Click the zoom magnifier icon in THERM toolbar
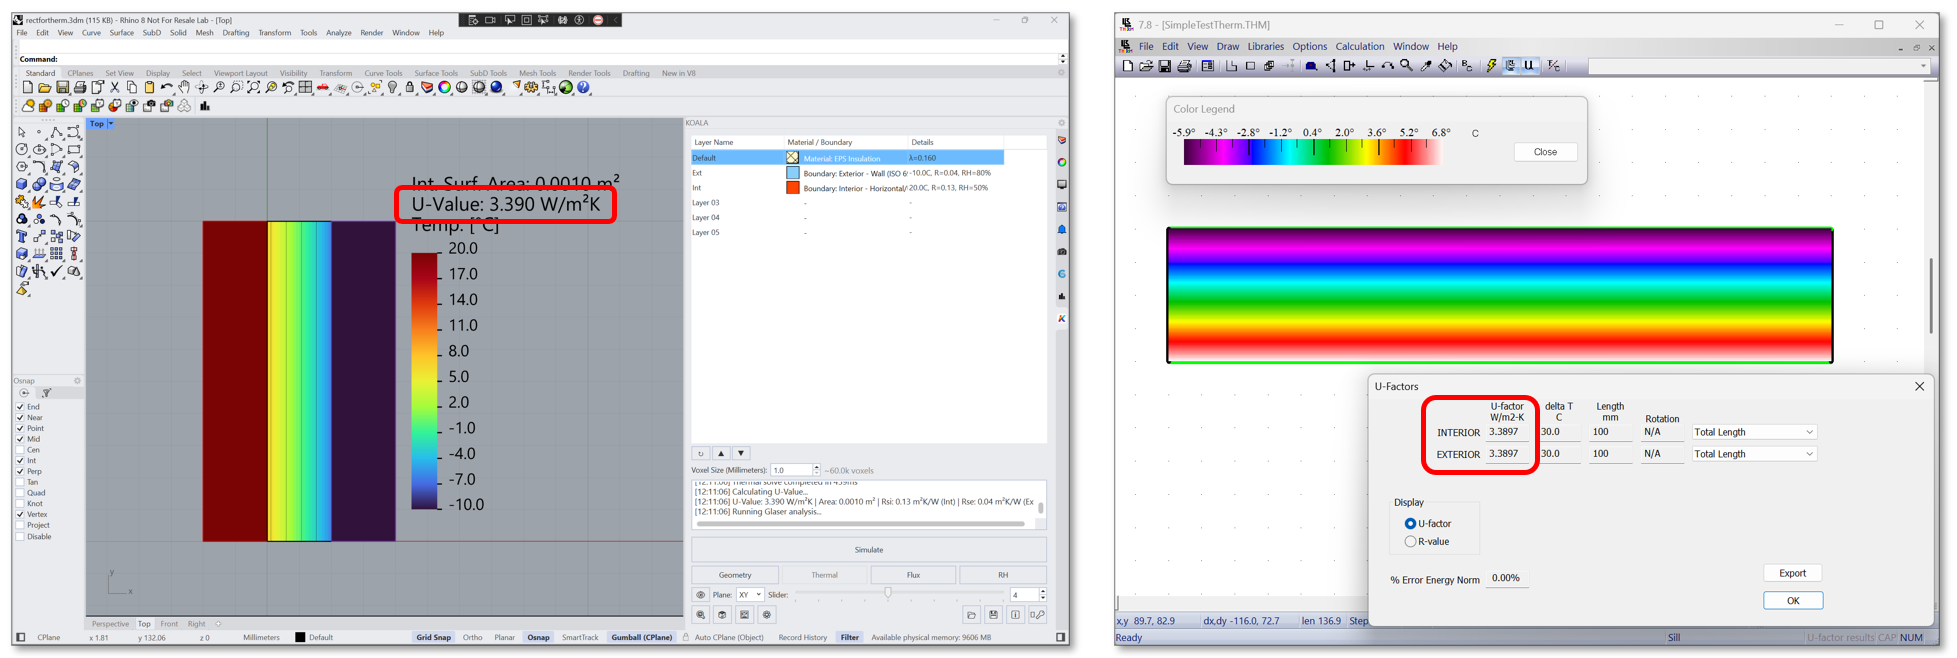 (1406, 66)
